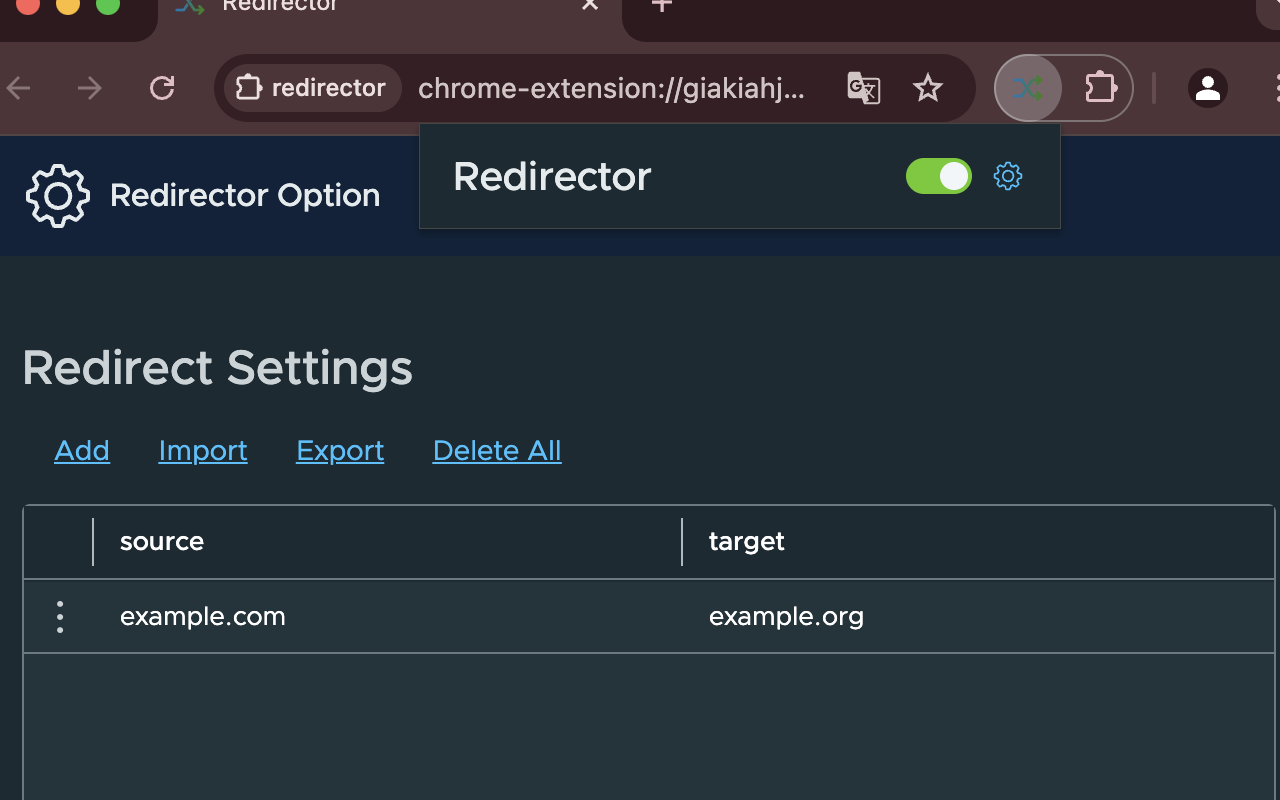Open the Chrome profile avatar menu
This screenshot has width=1280, height=800.
pos(1208,88)
